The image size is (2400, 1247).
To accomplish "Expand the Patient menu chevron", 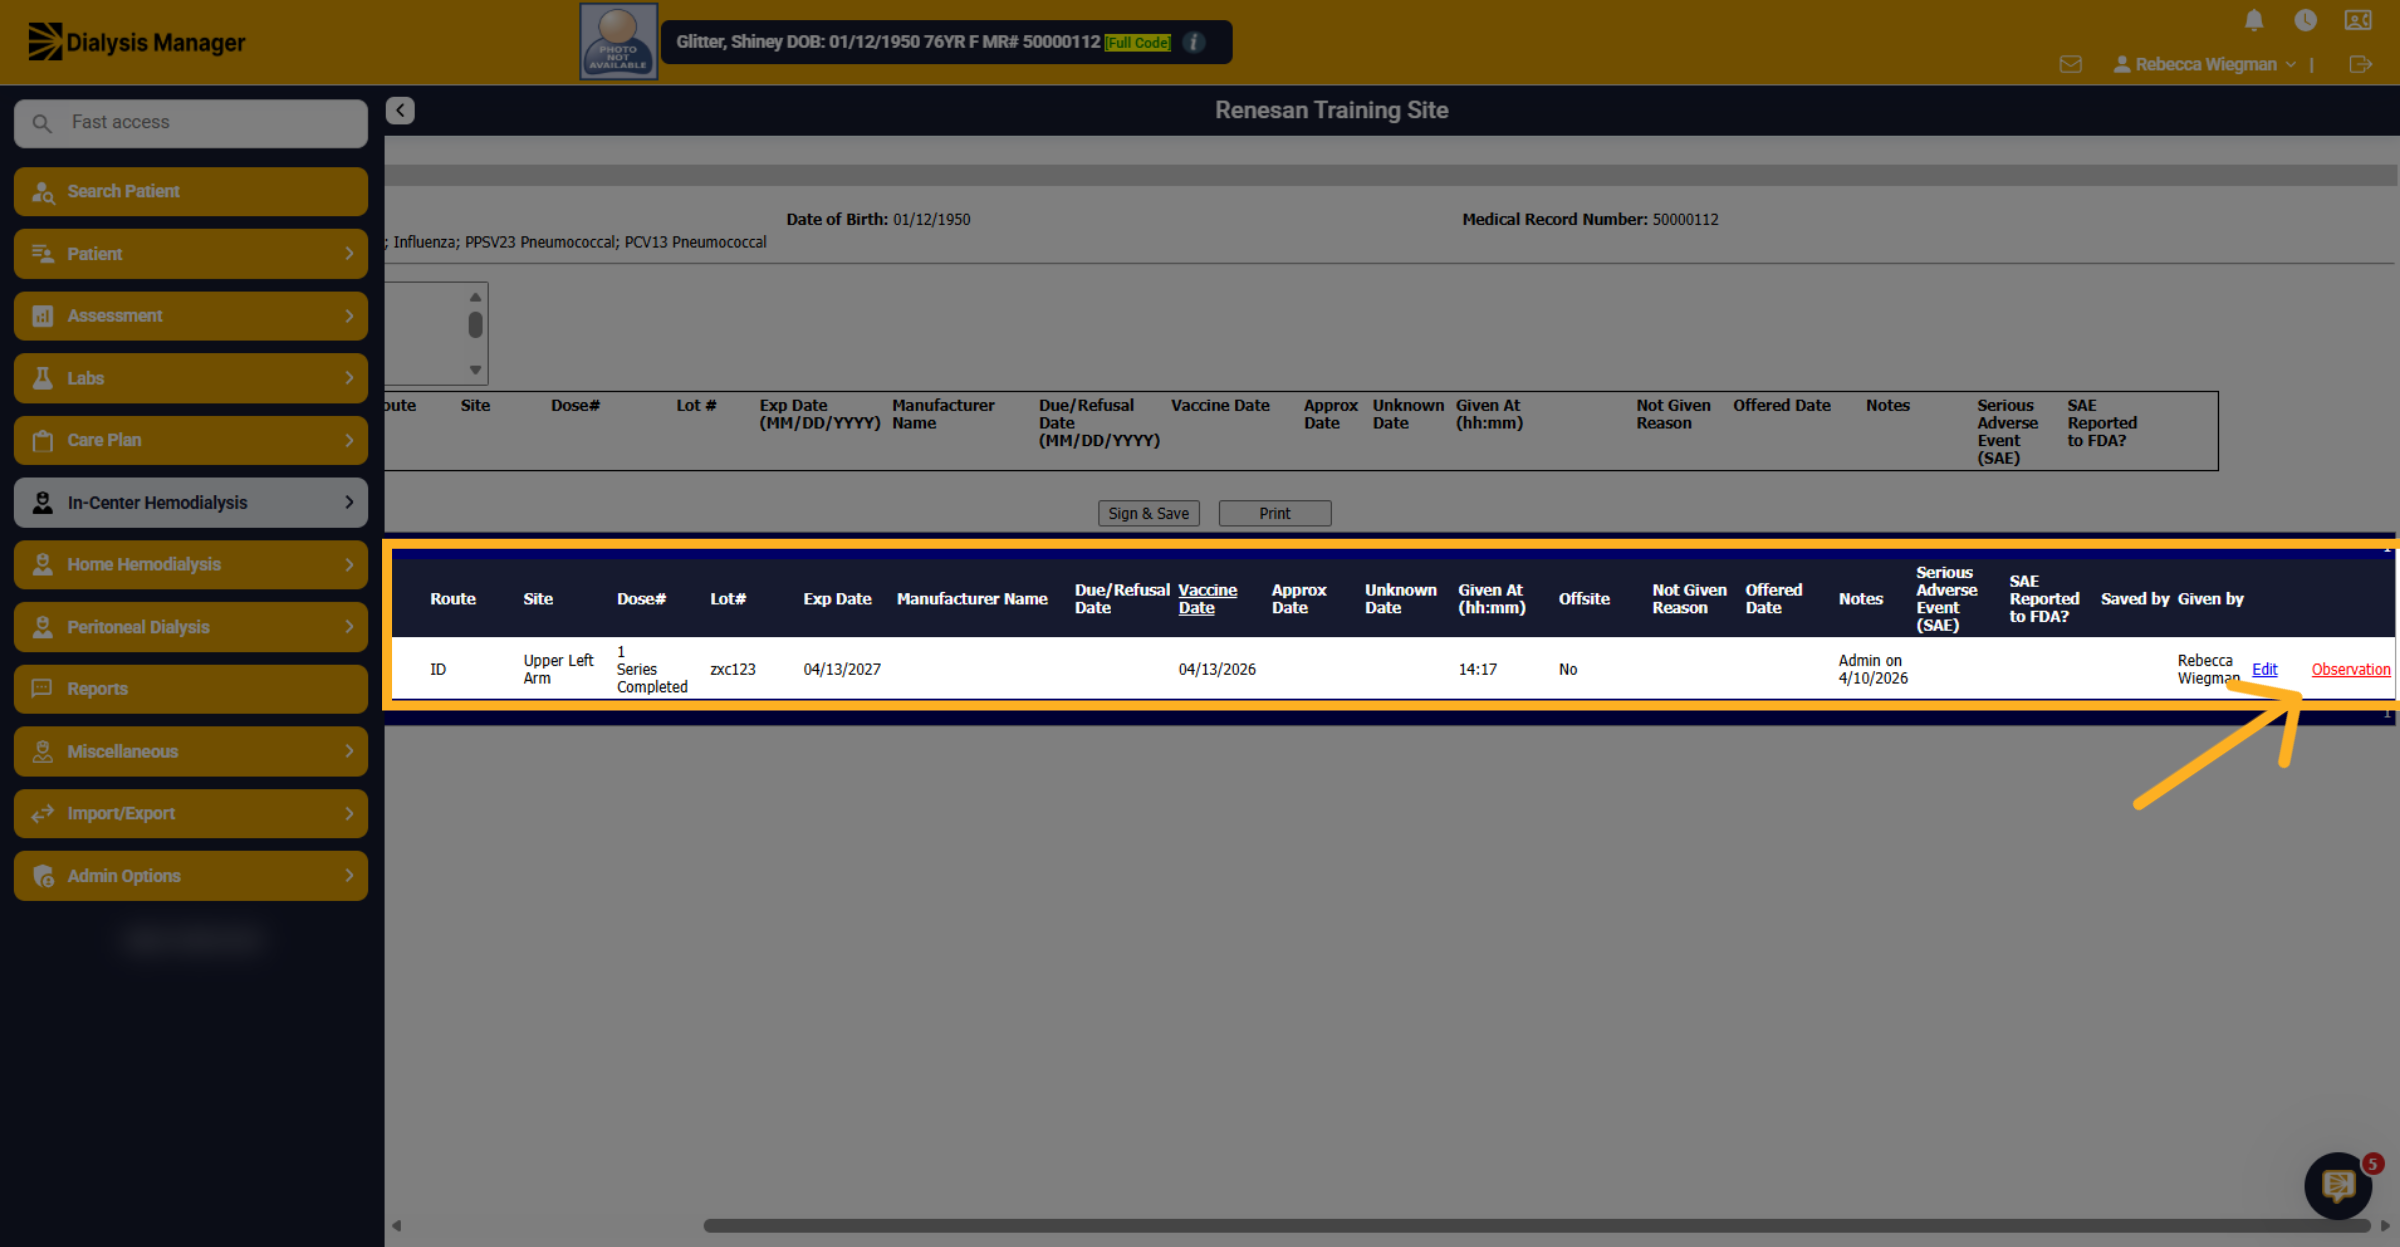I will [x=349, y=254].
